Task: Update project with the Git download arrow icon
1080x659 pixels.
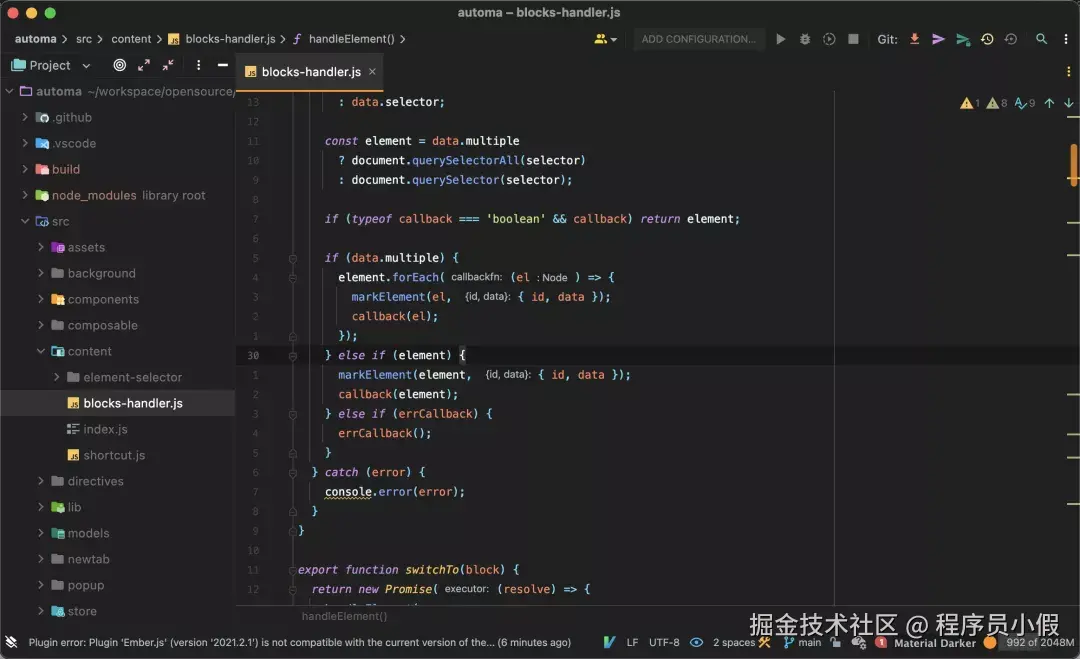Action: coord(914,39)
